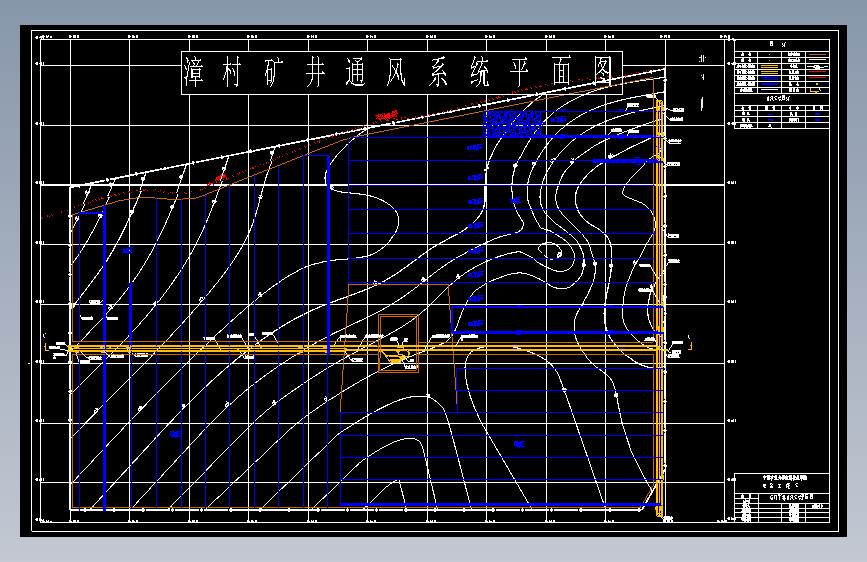Select the thick blue line along bottom edge

[x=500, y=504]
